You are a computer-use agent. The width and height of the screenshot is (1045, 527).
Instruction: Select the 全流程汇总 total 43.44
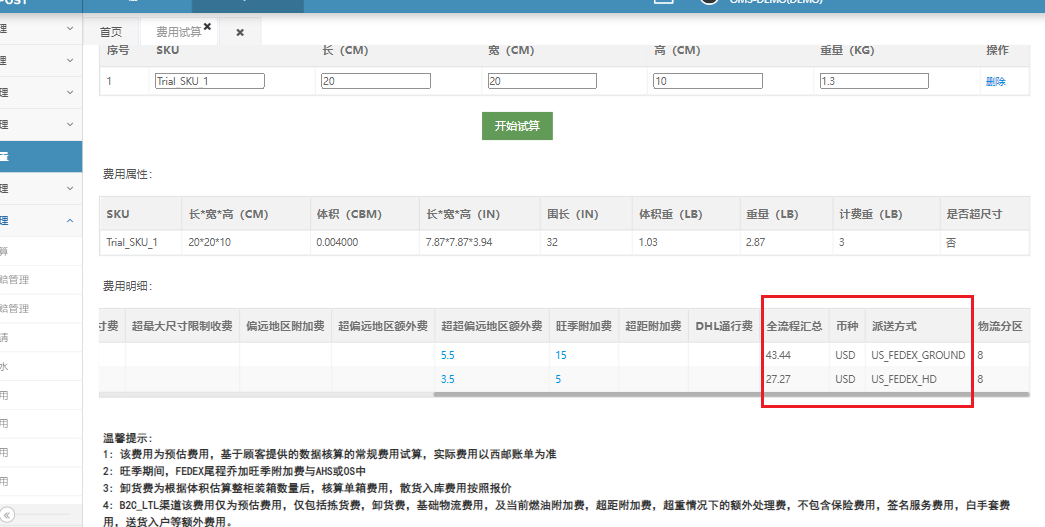pos(778,355)
